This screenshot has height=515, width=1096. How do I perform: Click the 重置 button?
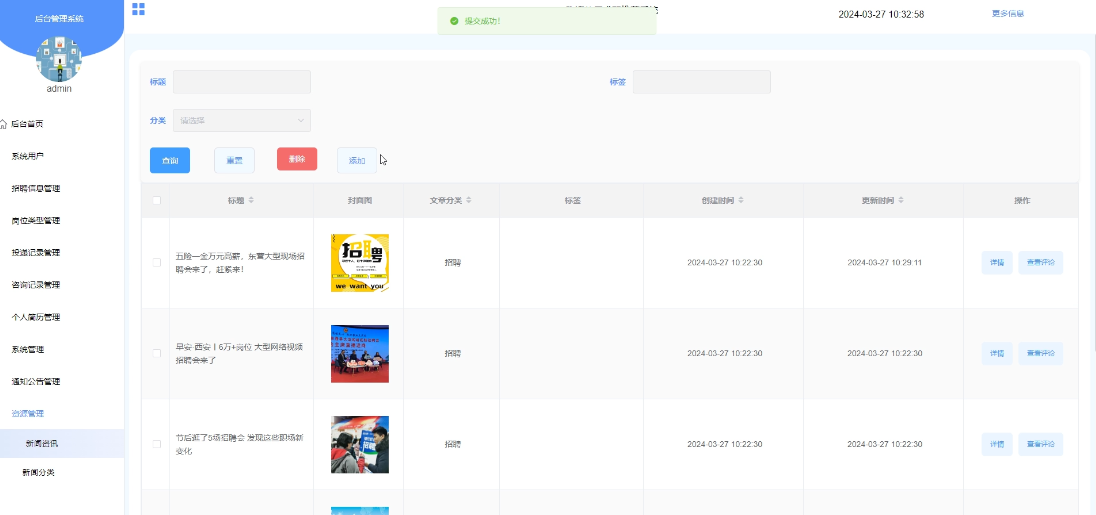(x=234, y=160)
